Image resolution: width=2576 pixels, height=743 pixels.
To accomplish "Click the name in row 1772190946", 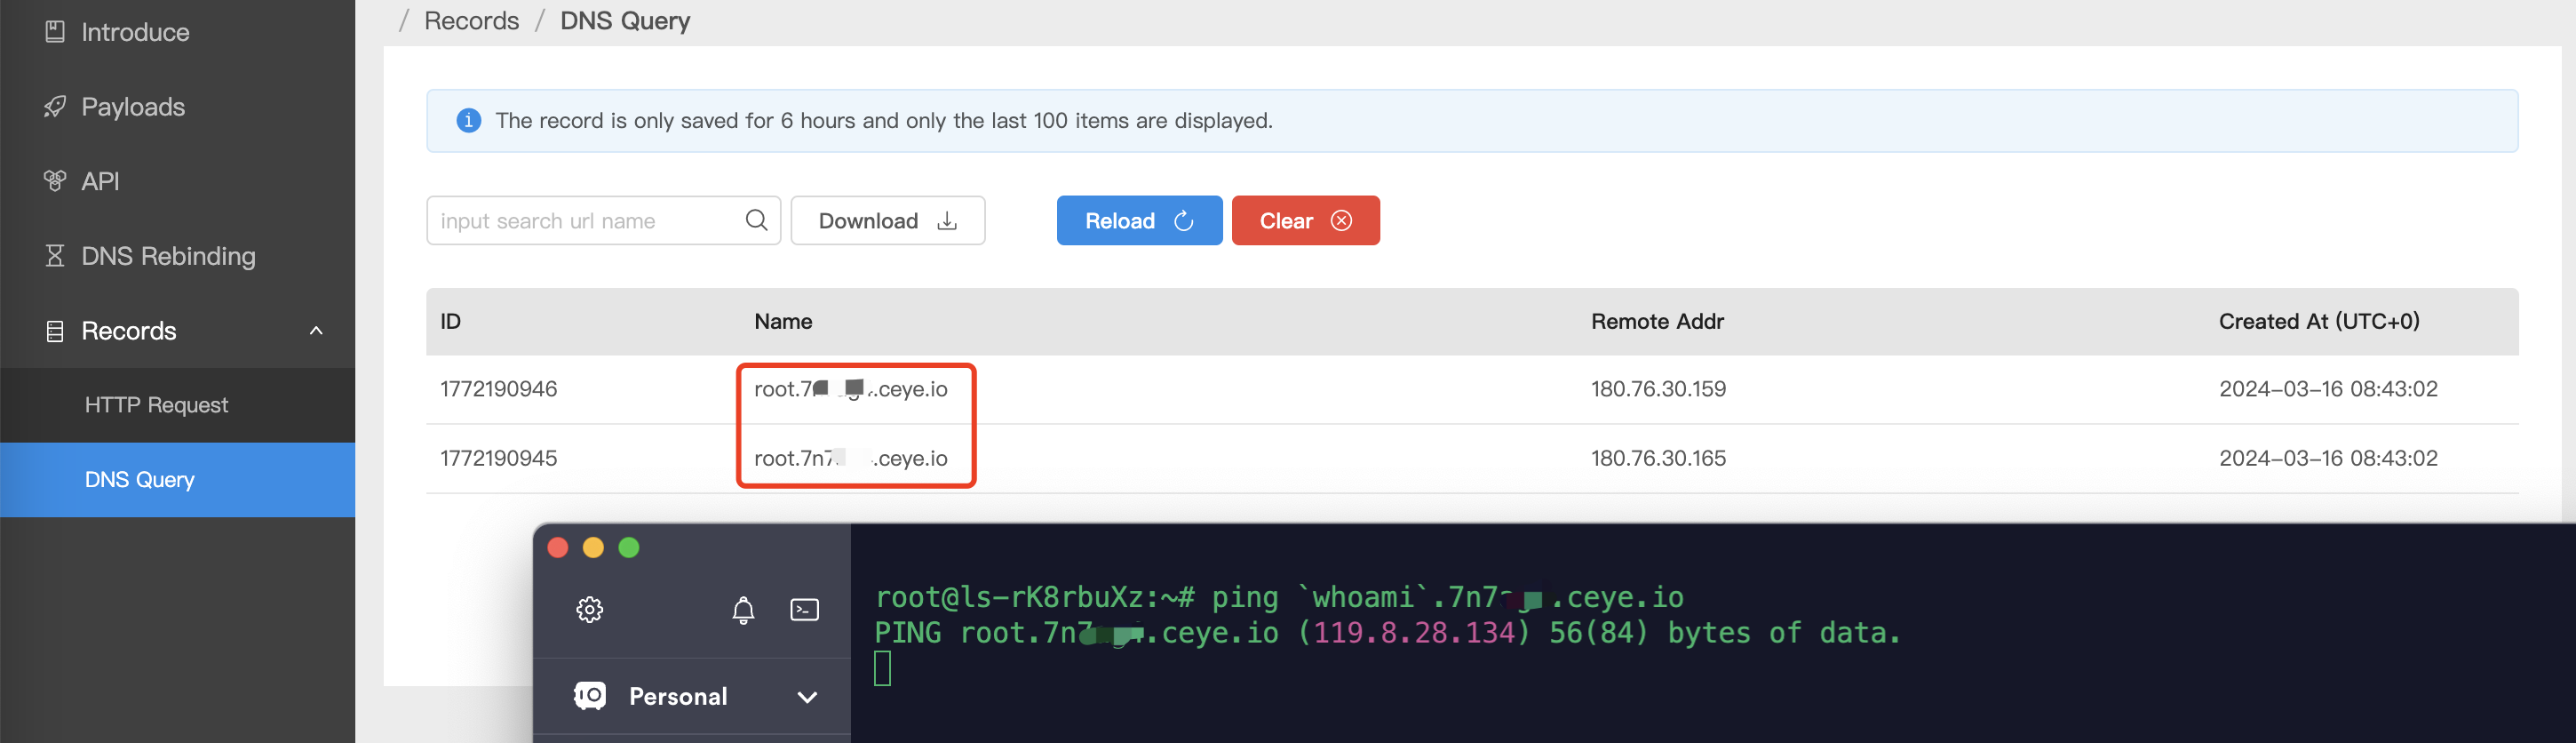I will pos(851,389).
